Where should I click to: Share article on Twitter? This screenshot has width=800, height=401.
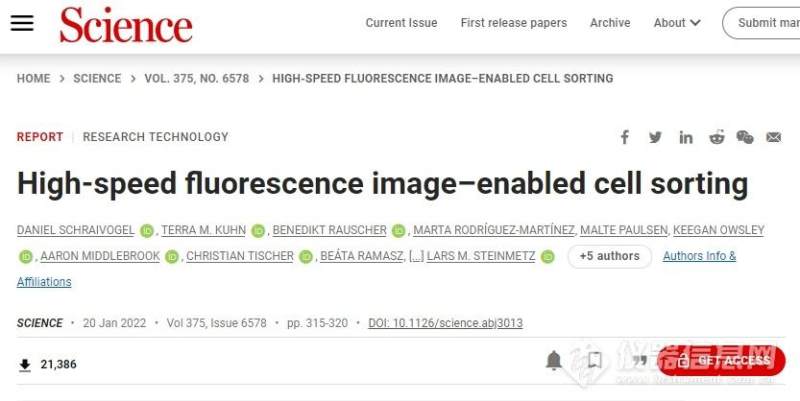tap(655, 137)
